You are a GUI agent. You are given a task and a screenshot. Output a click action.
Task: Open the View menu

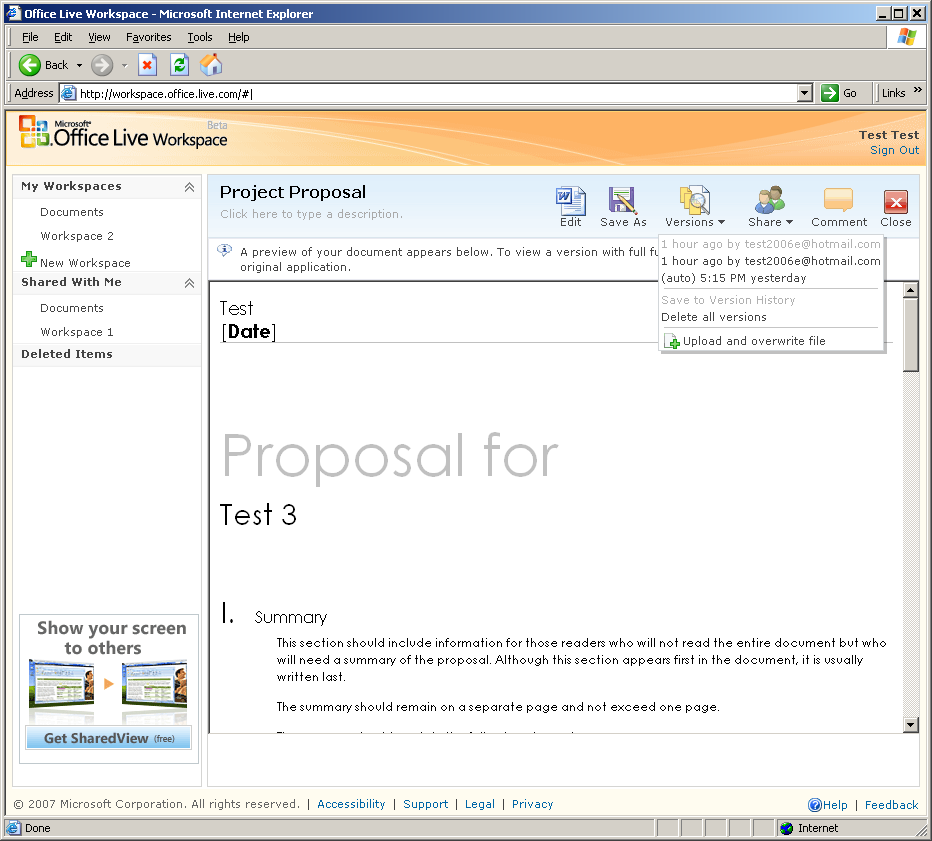point(99,37)
